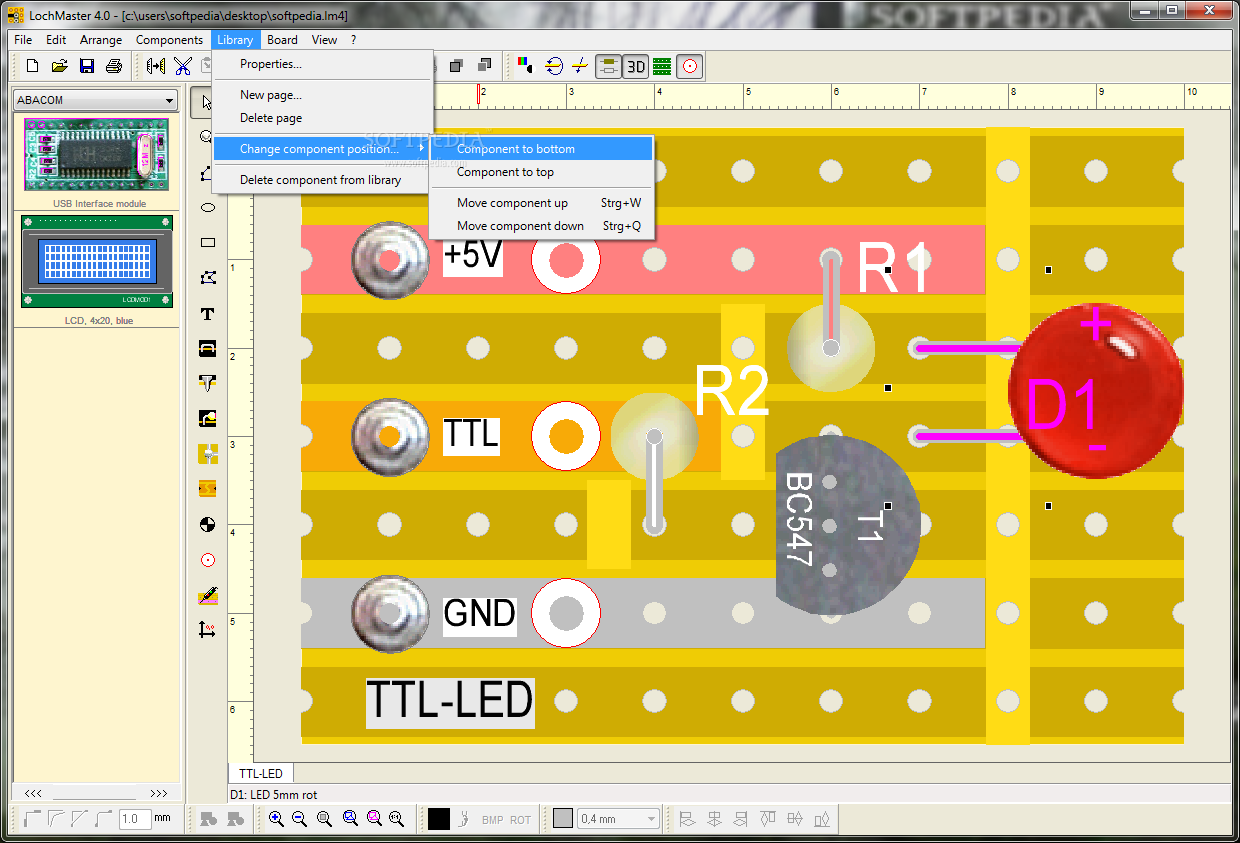Toggle the 3D view button
The height and width of the screenshot is (843, 1240).
635,67
